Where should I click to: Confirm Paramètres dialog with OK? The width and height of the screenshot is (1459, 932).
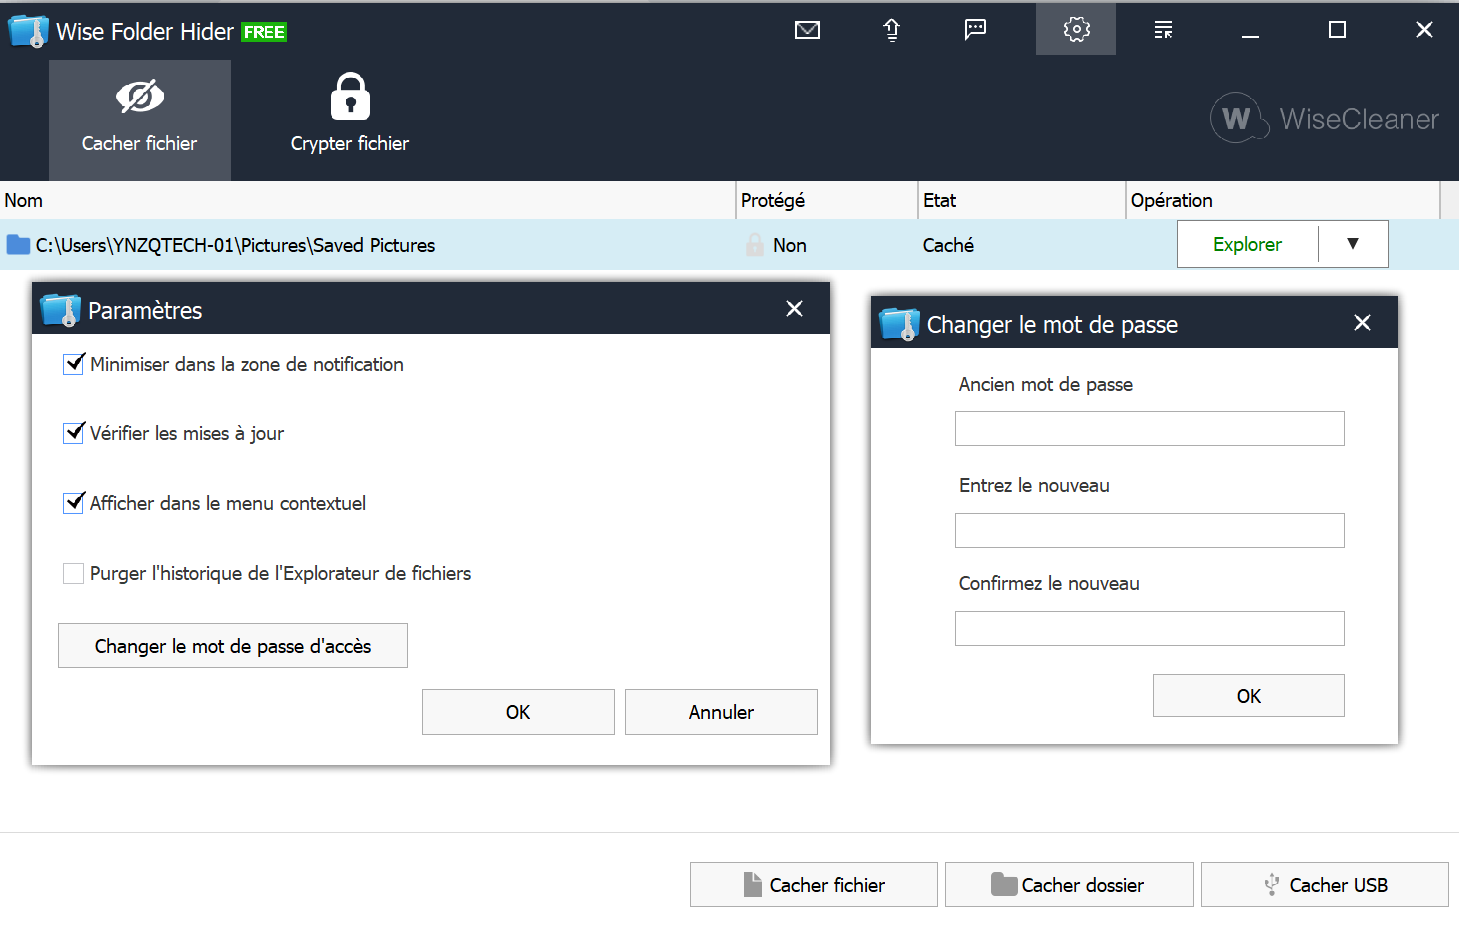[x=518, y=712]
